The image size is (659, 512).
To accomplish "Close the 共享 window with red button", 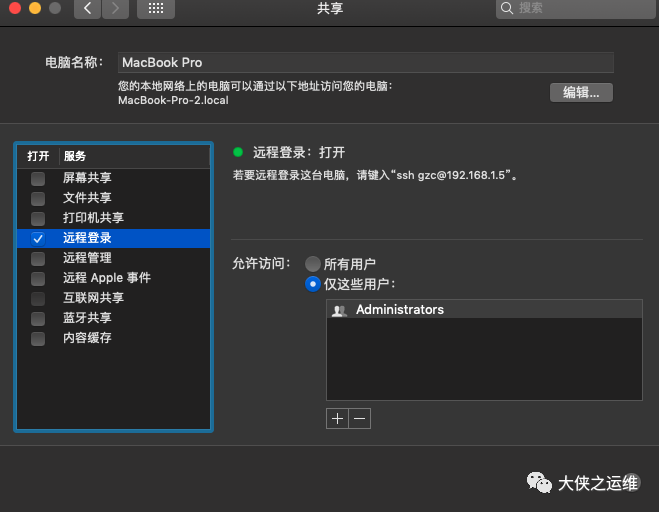I will (x=15, y=8).
